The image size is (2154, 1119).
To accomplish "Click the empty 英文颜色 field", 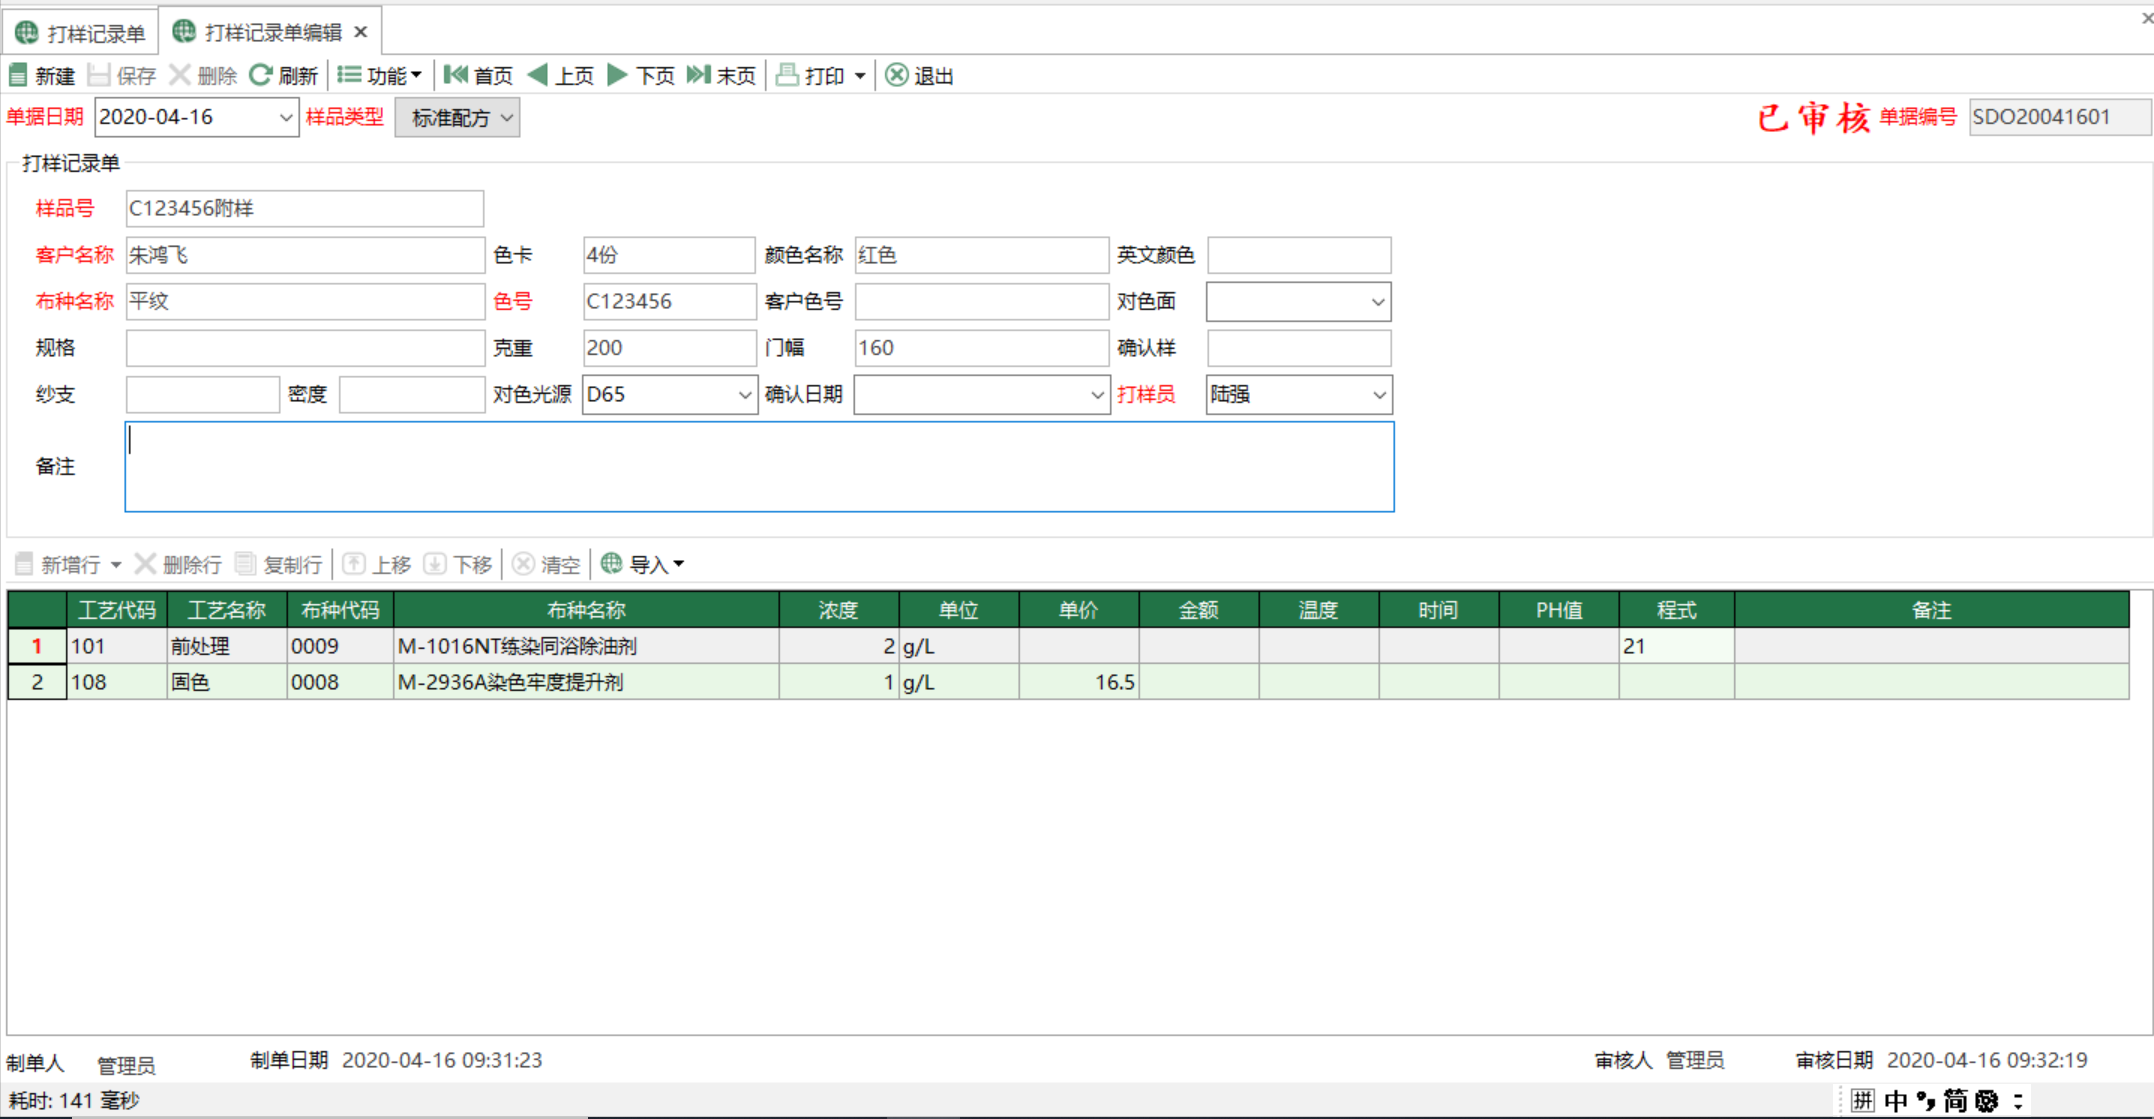I will 1299,255.
